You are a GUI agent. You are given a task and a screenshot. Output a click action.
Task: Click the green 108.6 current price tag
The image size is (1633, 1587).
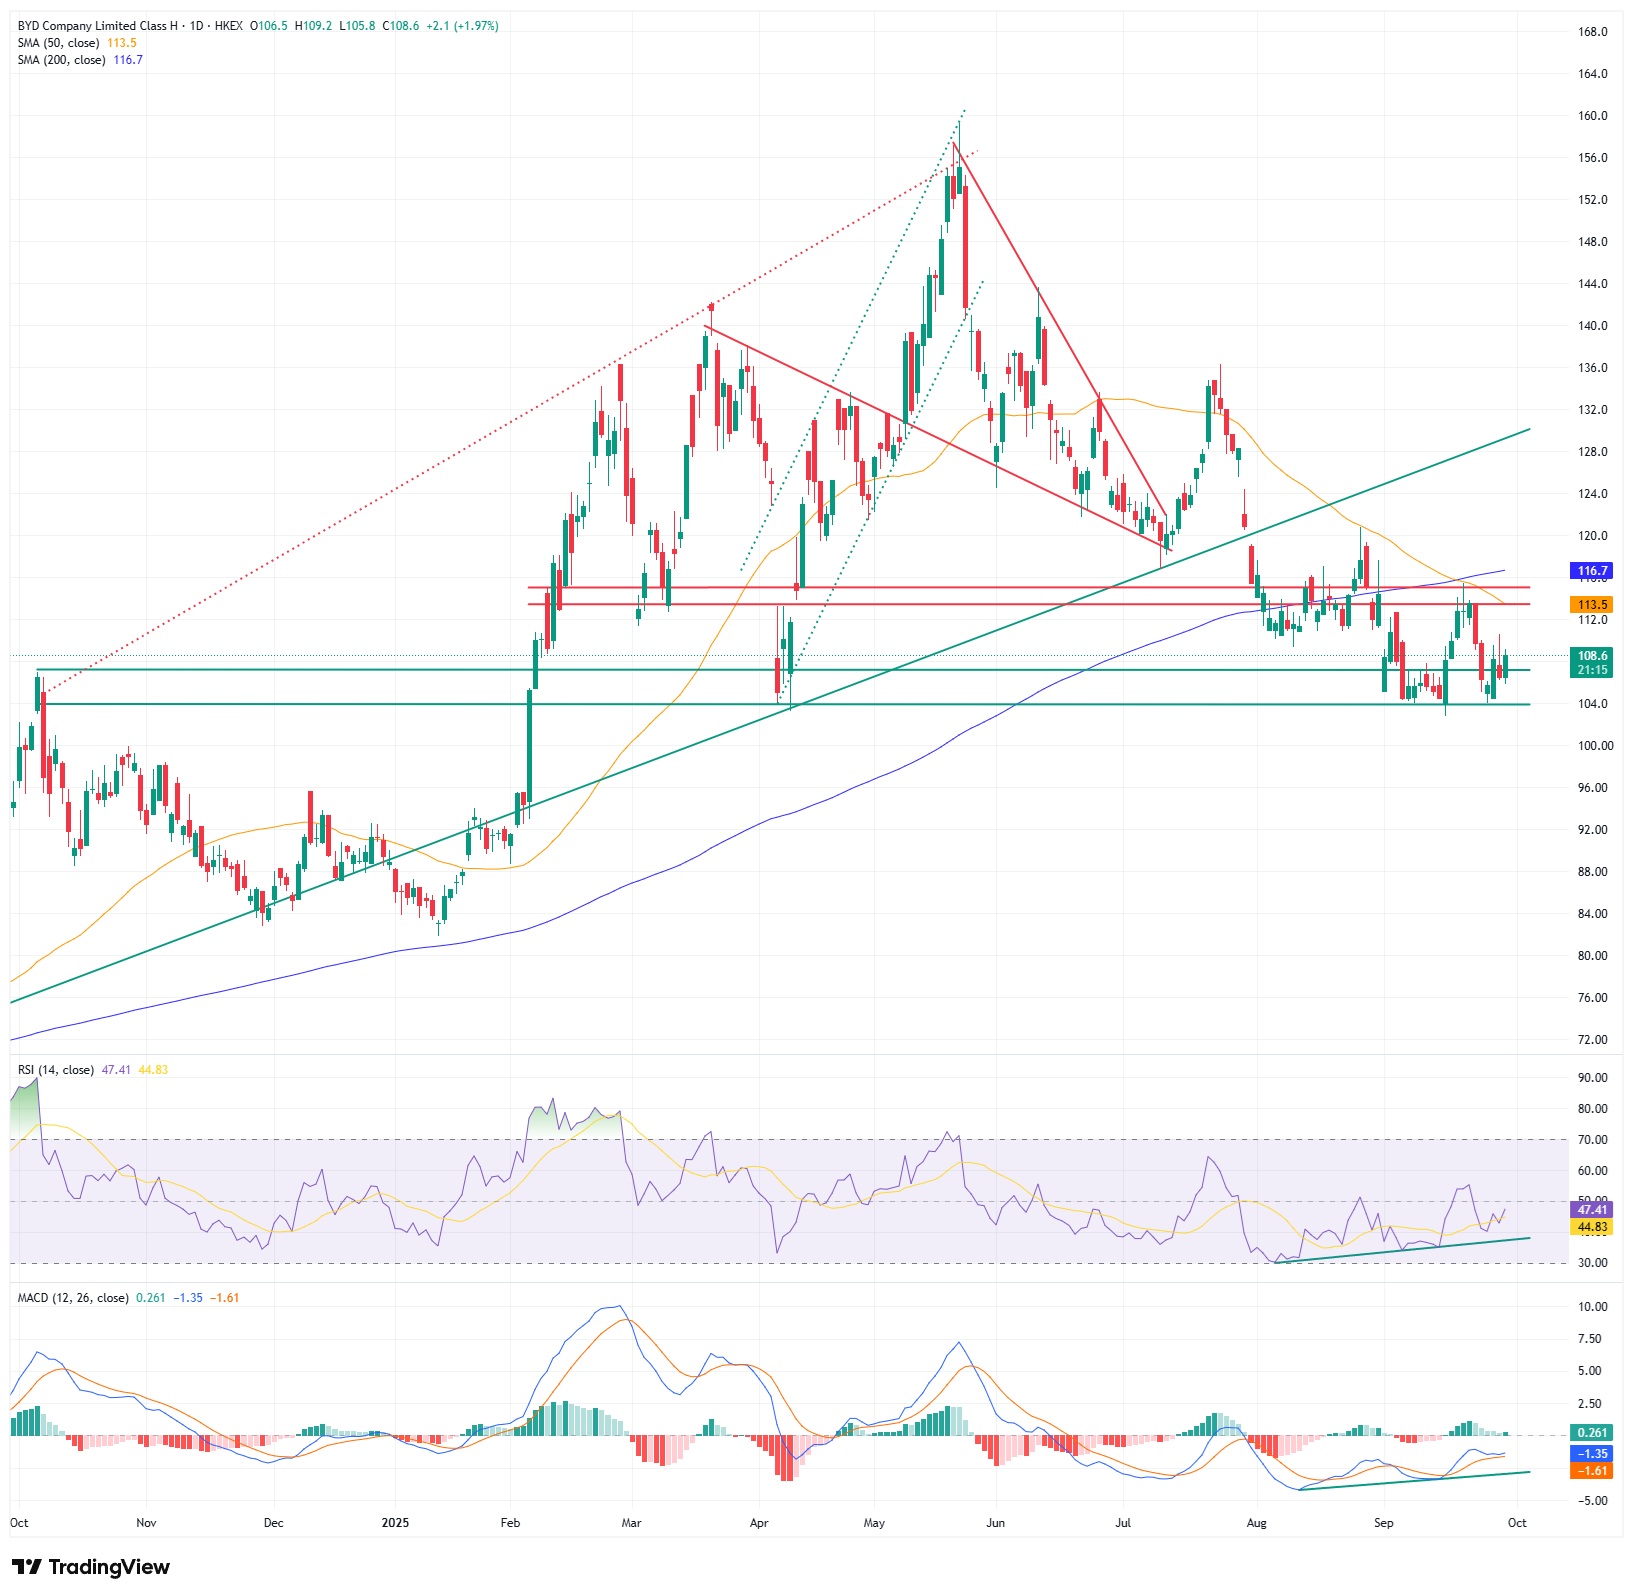(x=1592, y=656)
